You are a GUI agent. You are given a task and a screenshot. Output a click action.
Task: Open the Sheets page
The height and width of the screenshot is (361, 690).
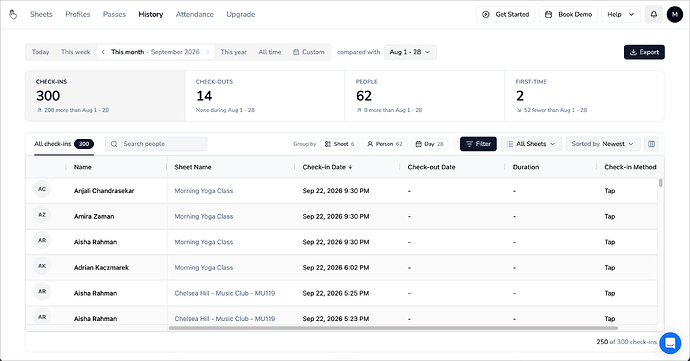41,15
